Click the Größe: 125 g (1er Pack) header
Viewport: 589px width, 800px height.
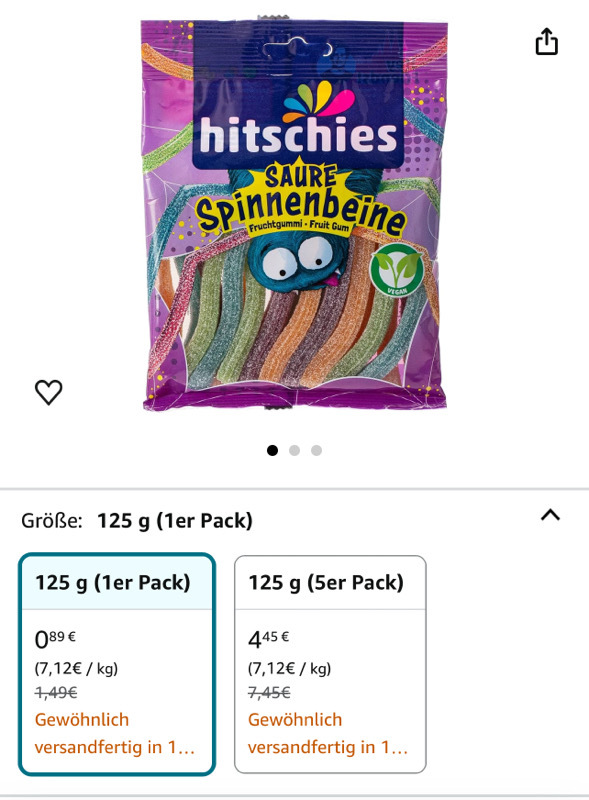[x=137, y=521]
